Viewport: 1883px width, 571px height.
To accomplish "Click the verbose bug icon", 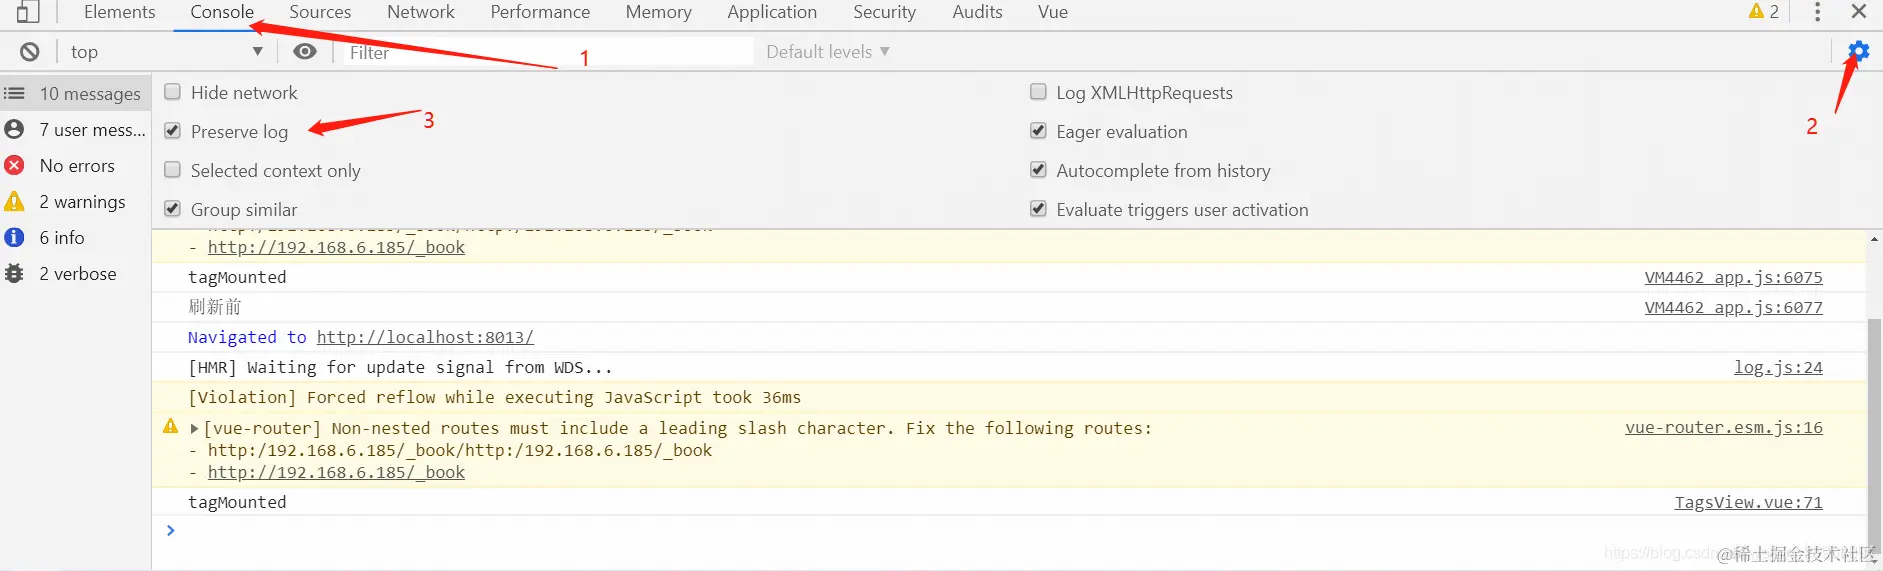I will click(14, 273).
